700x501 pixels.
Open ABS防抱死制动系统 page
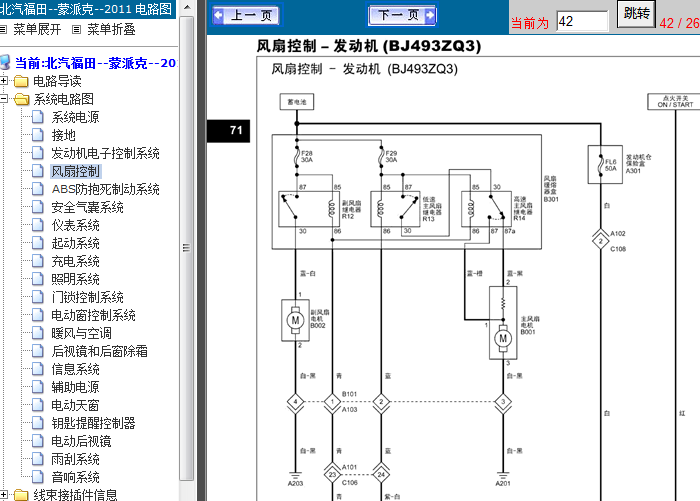coord(105,189)
